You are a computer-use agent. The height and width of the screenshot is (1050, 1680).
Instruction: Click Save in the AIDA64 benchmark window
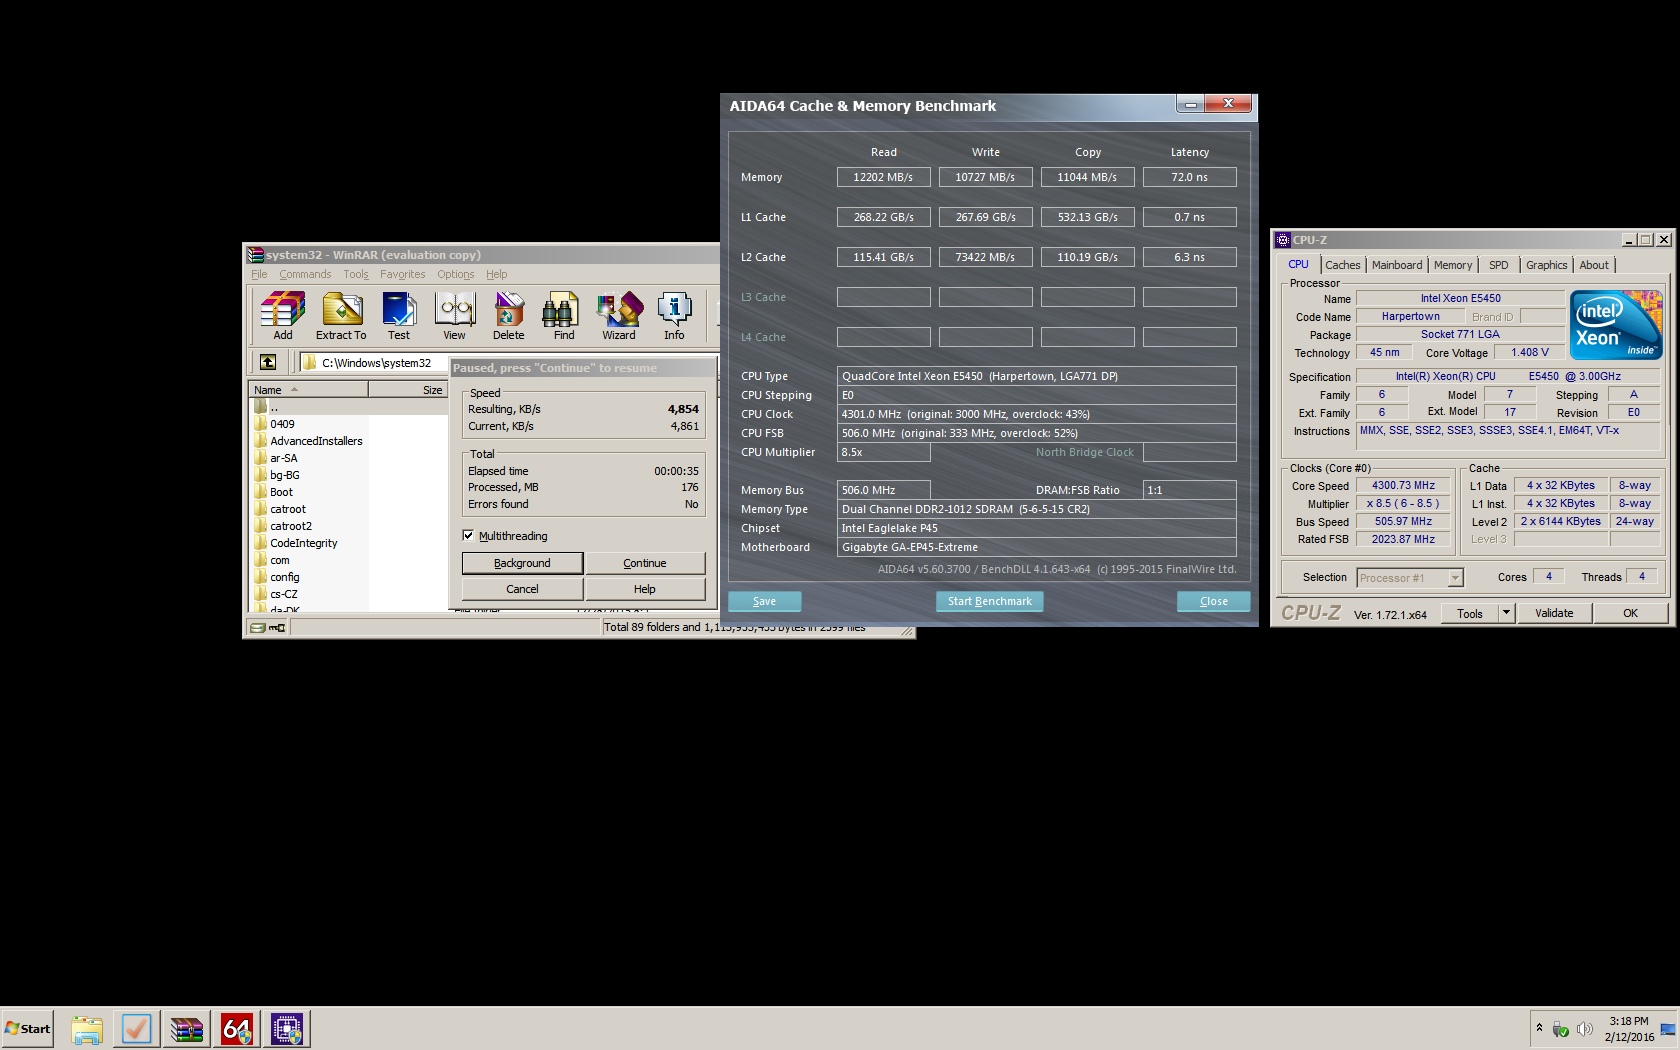click(x=765, y=601)
